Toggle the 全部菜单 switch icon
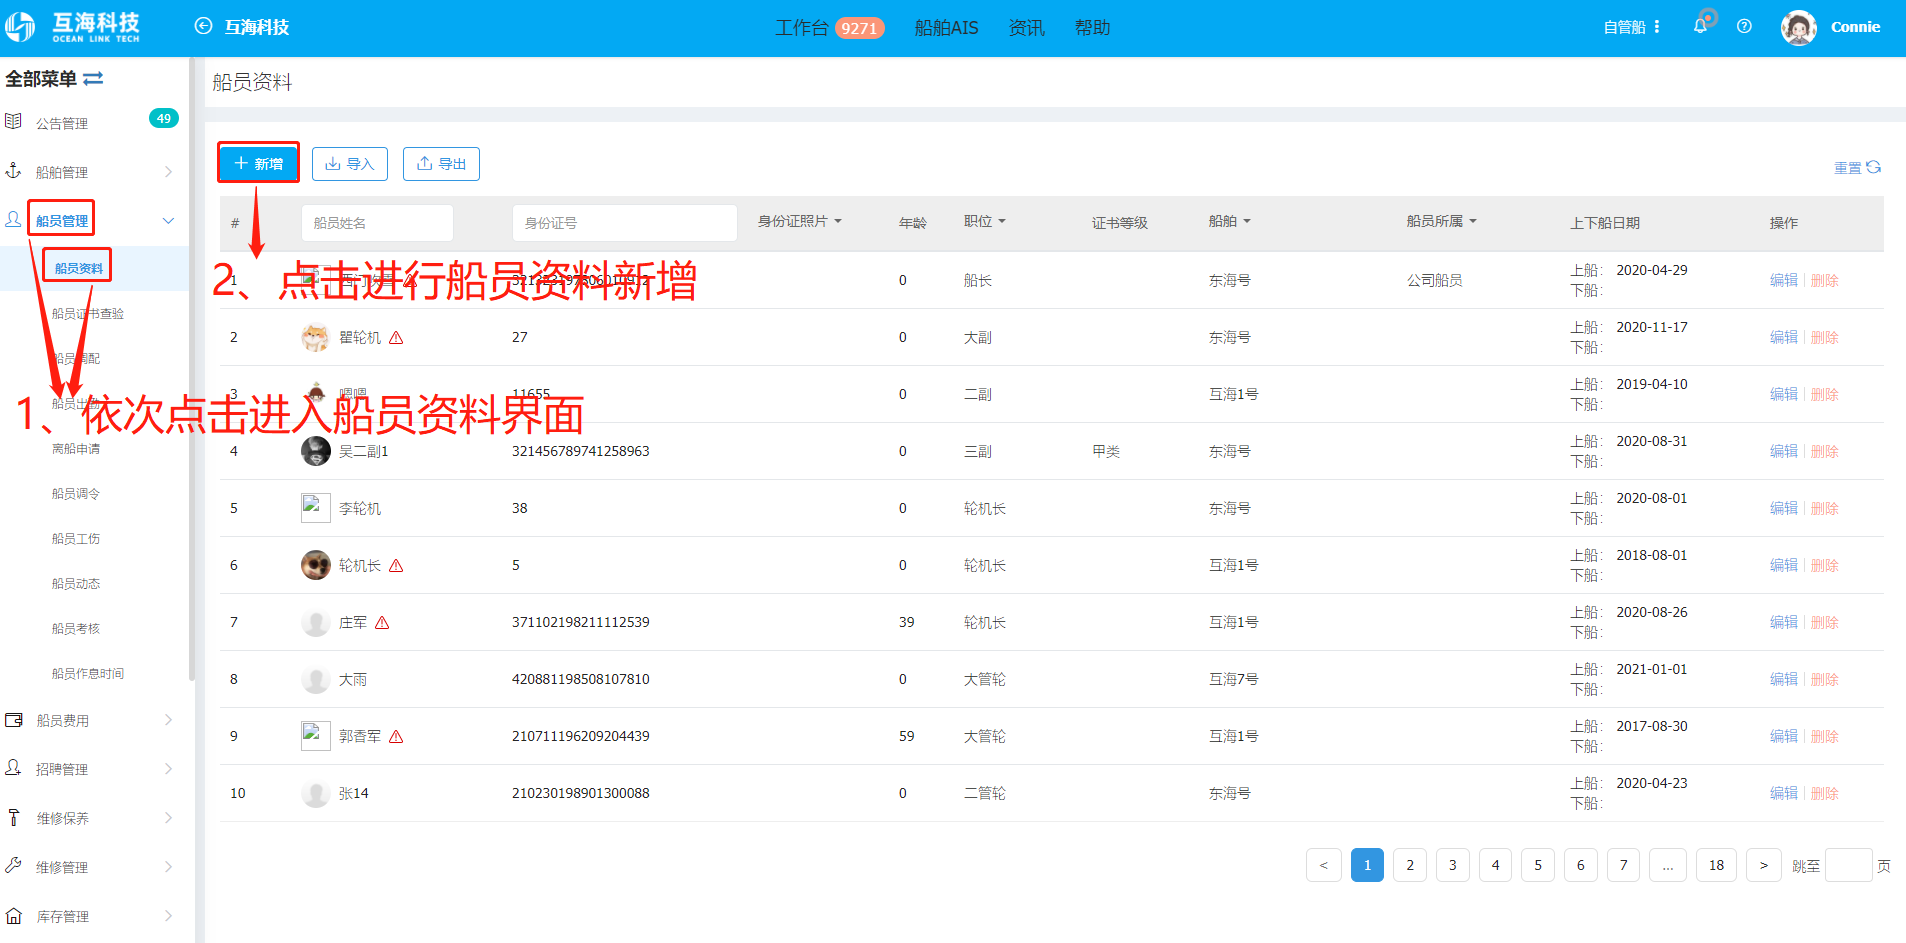The height and width of the screenshot is (943, 1906). [x=93, y=78]
